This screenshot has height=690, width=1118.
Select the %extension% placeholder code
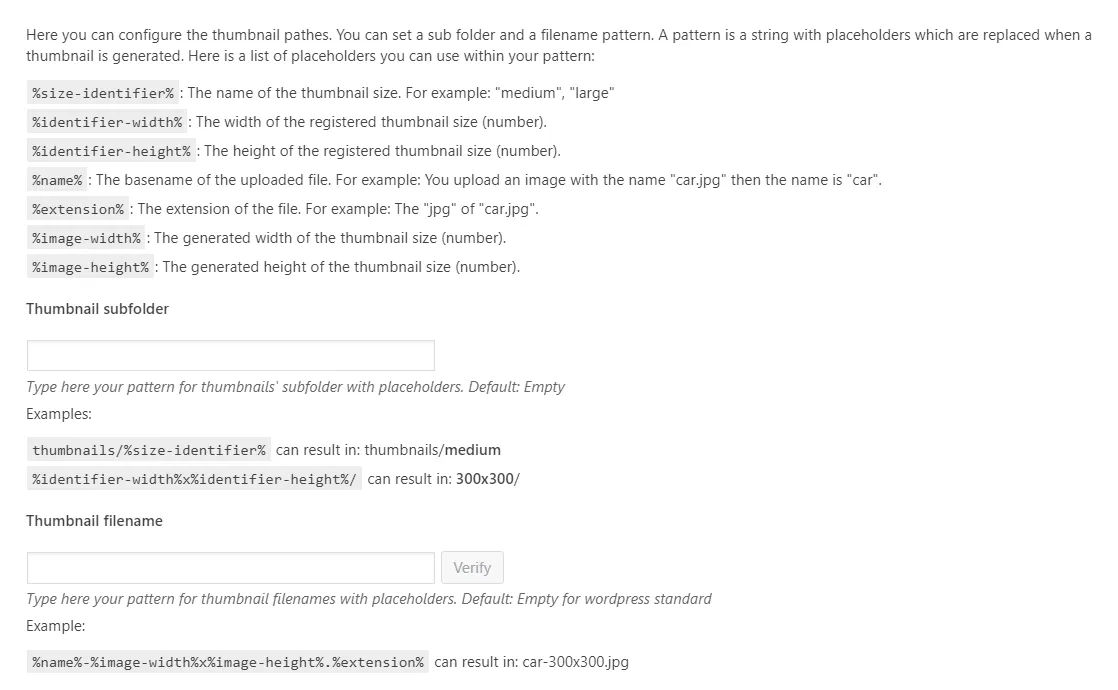[77, 208]
